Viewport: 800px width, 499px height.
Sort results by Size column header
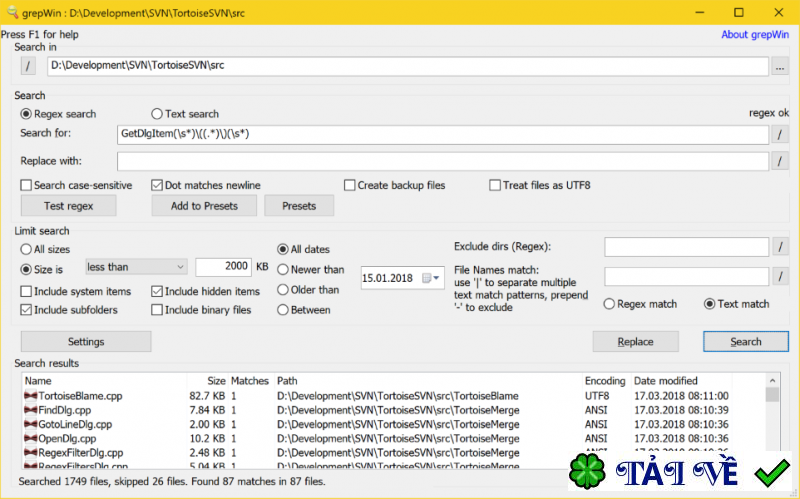[x=216, y=381]
